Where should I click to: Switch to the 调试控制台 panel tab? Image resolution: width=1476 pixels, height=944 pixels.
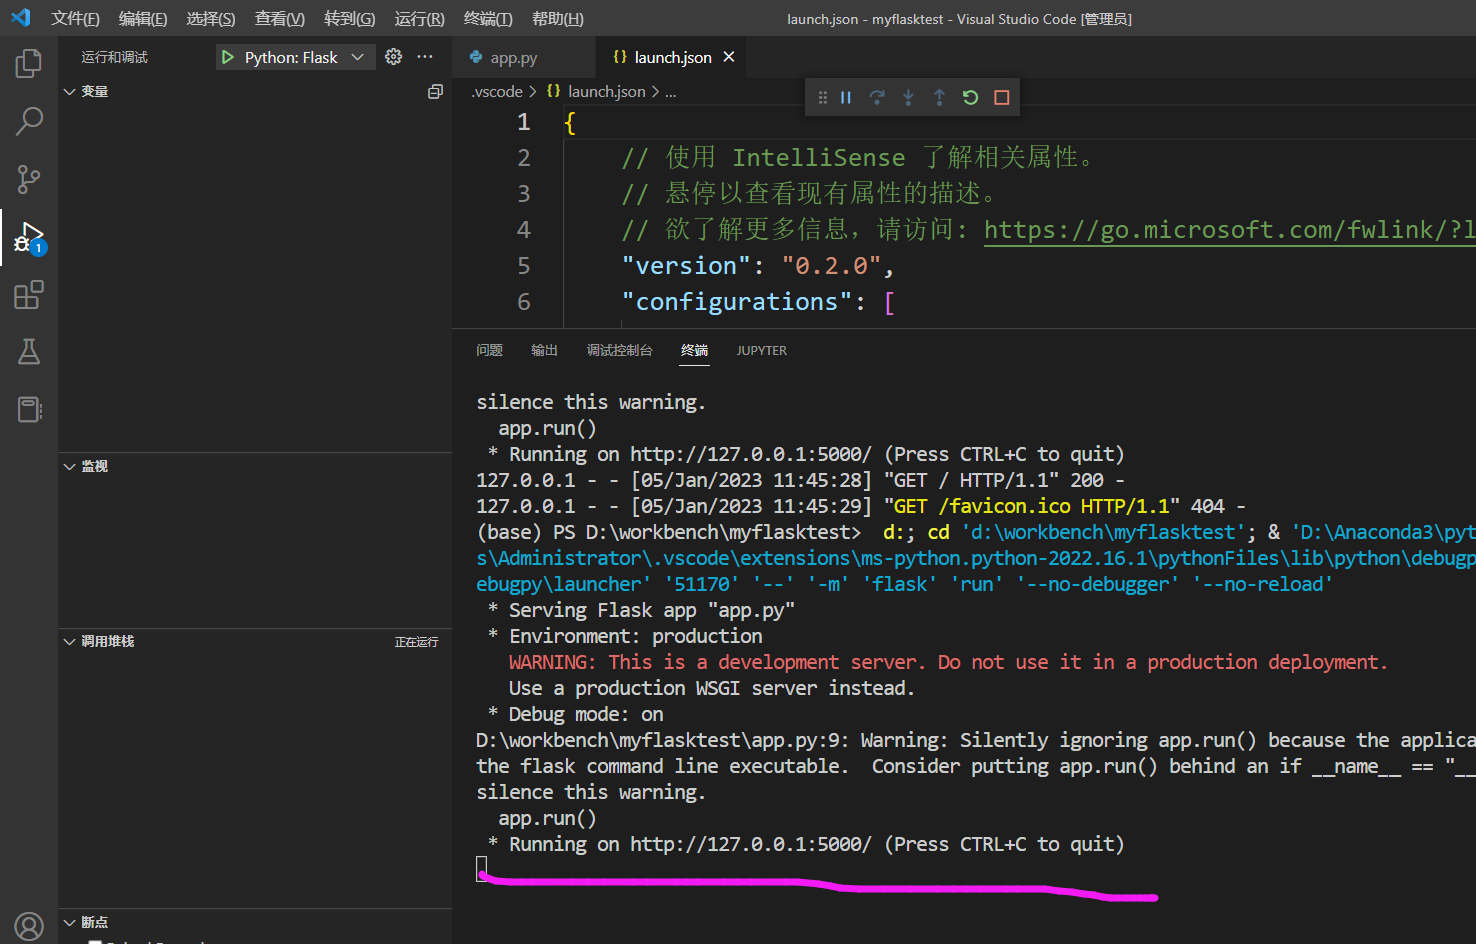pyautogui.click(x=620, y=351)
